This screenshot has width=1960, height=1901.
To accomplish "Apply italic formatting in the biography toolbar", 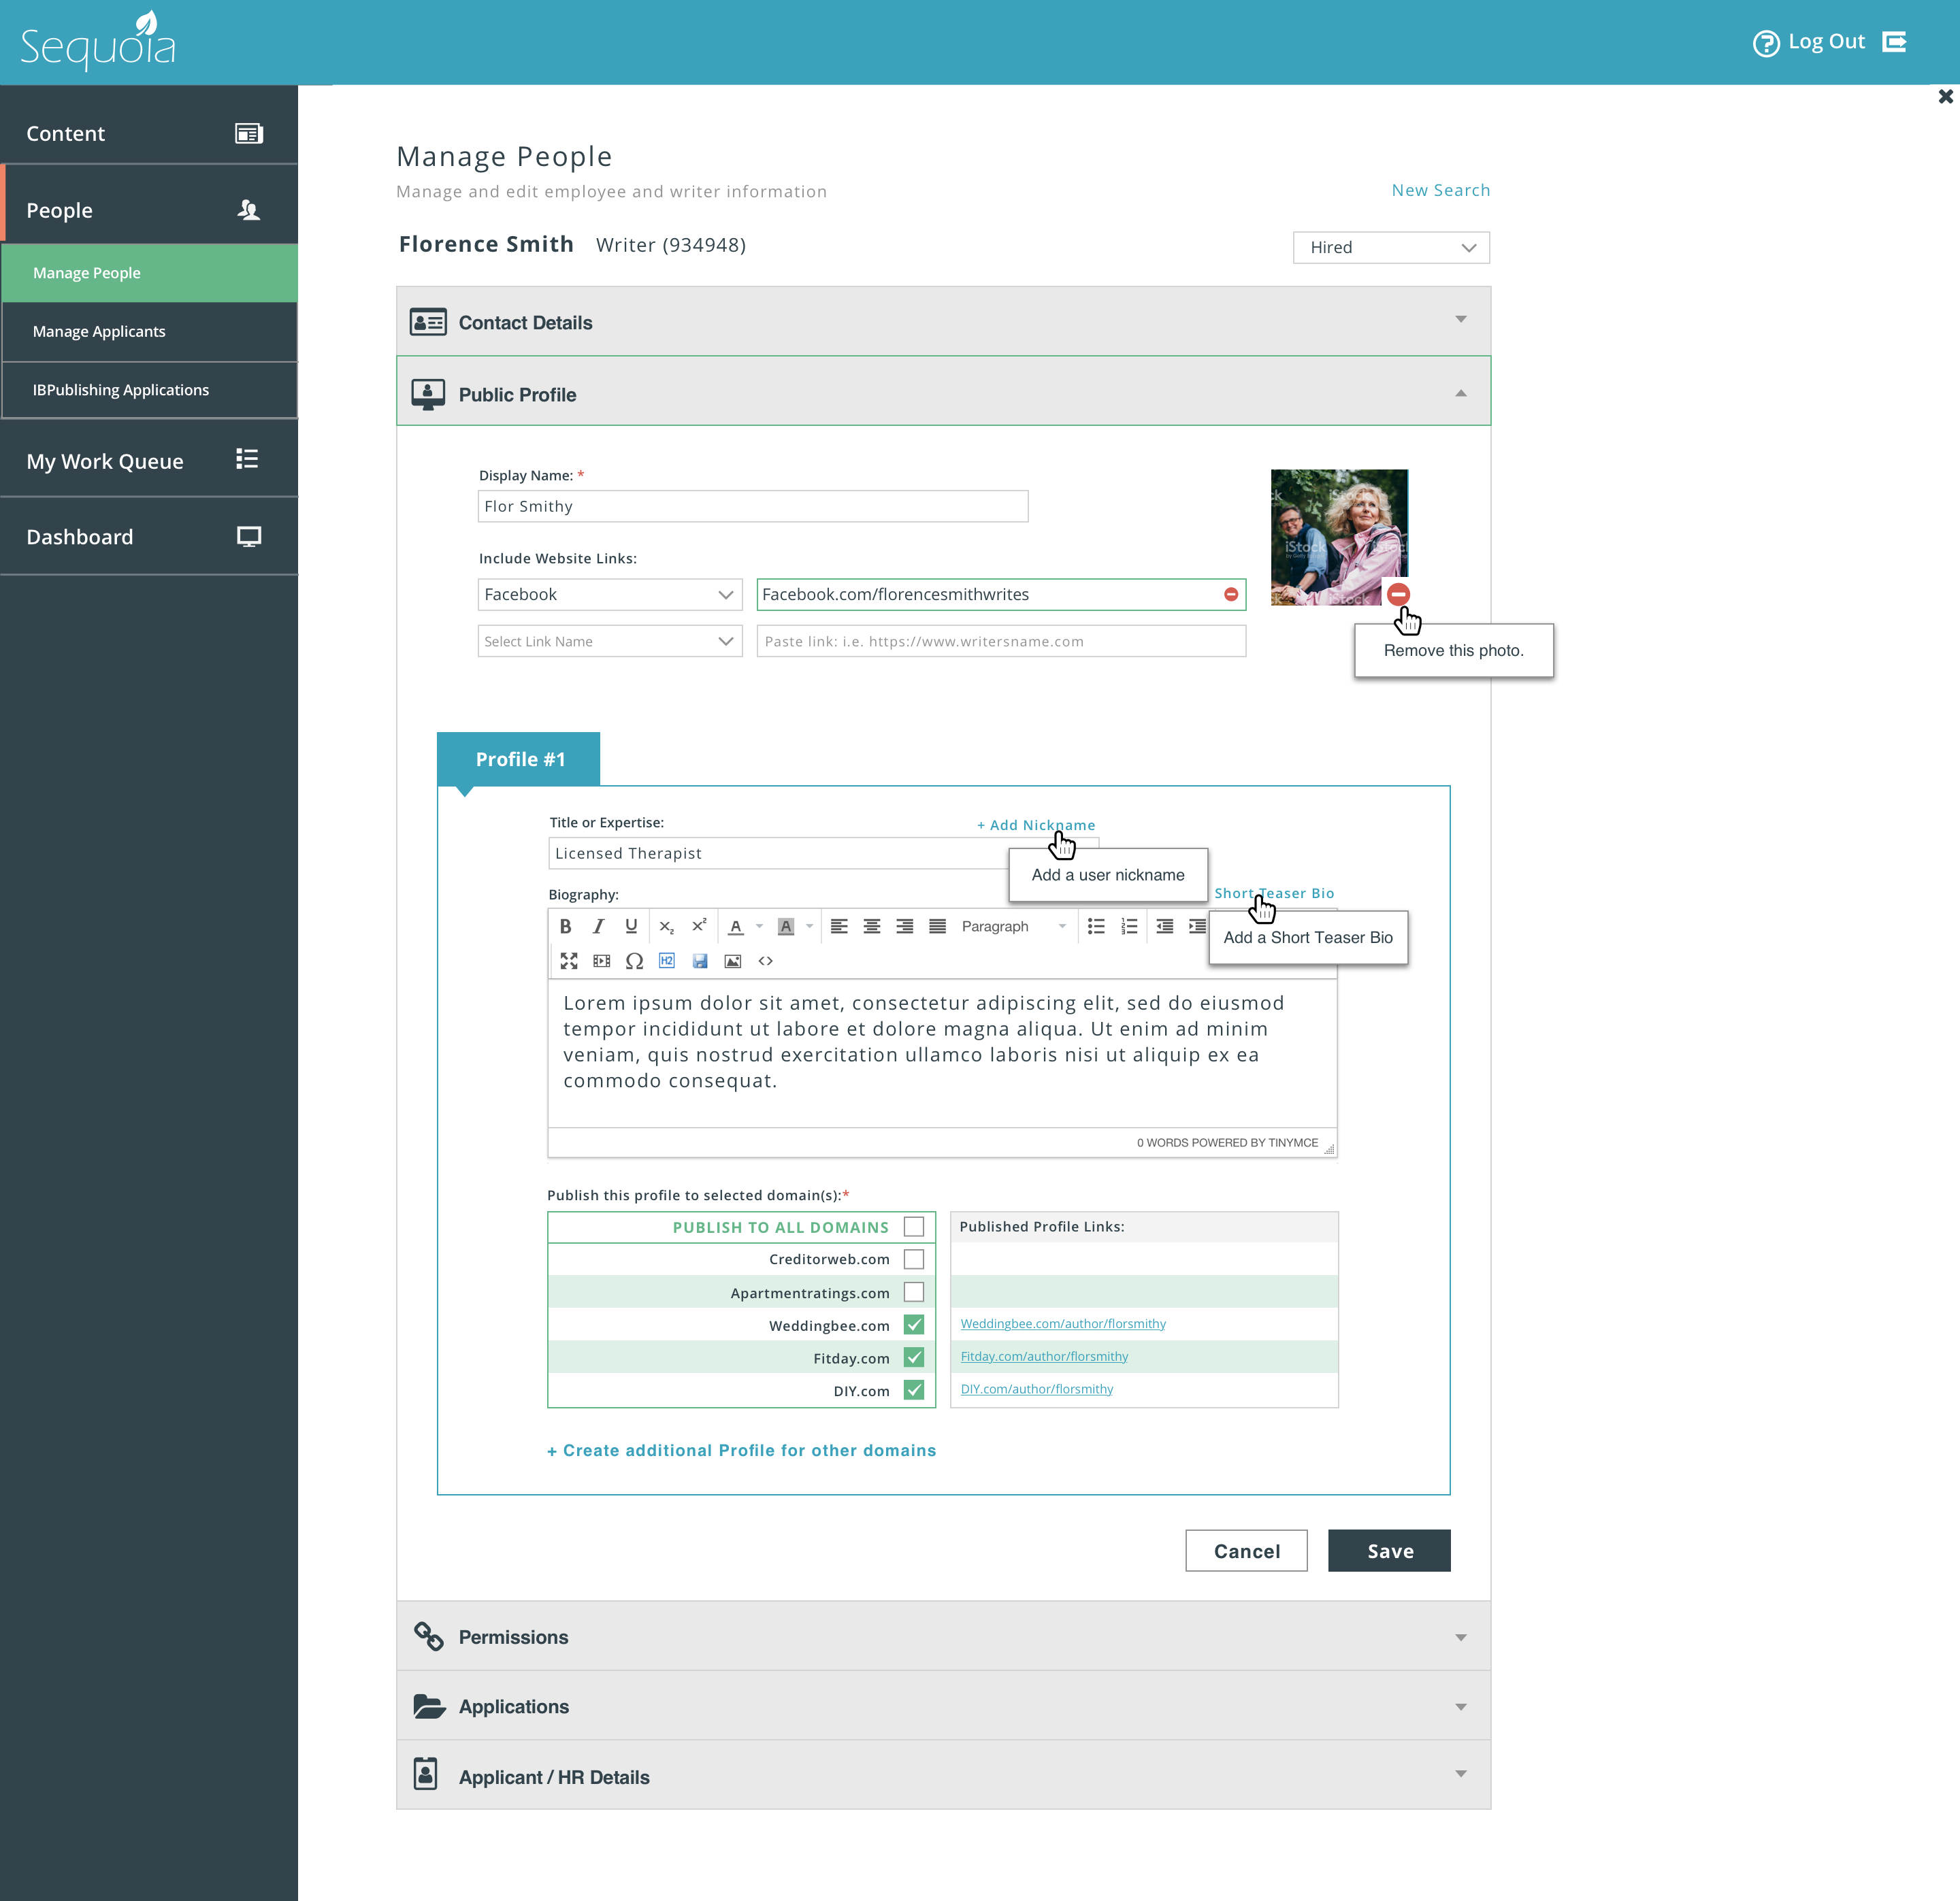I will [598, 926].
